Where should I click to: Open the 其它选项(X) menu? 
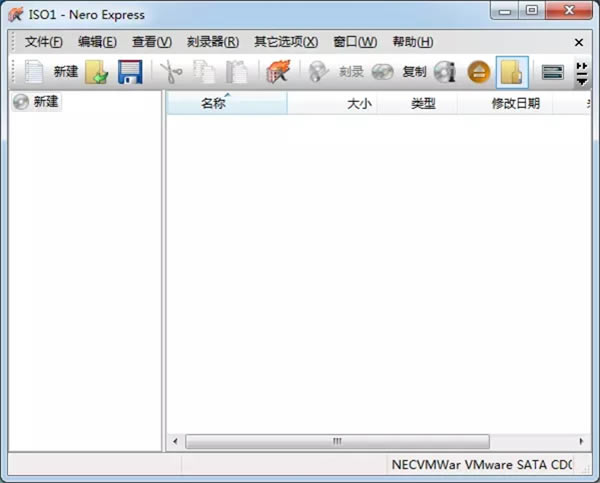[285, 42]
